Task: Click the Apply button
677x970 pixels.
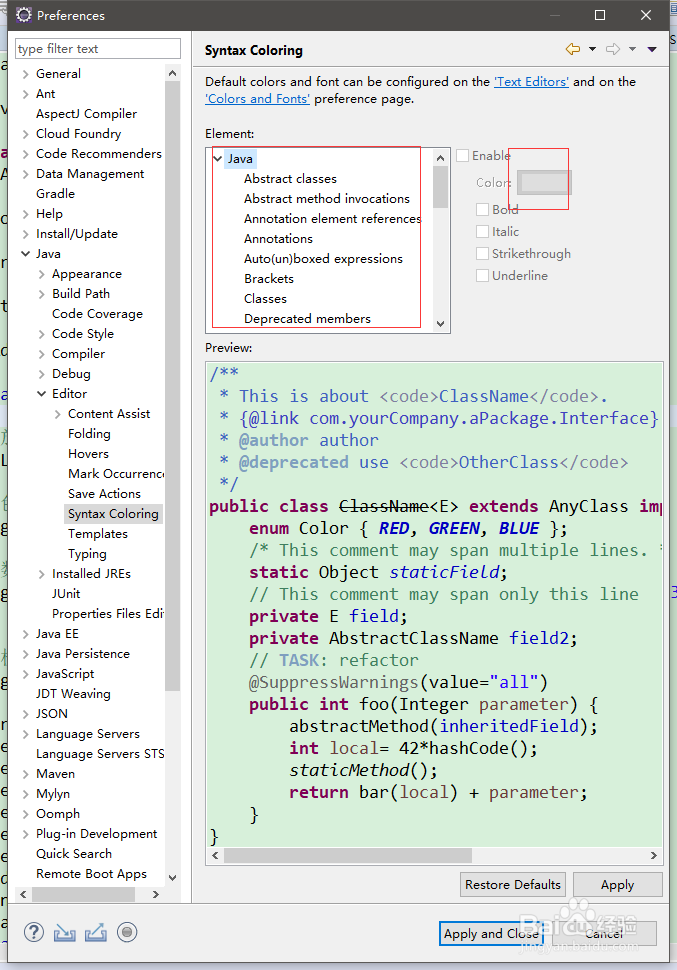Action: pos(618,885)
